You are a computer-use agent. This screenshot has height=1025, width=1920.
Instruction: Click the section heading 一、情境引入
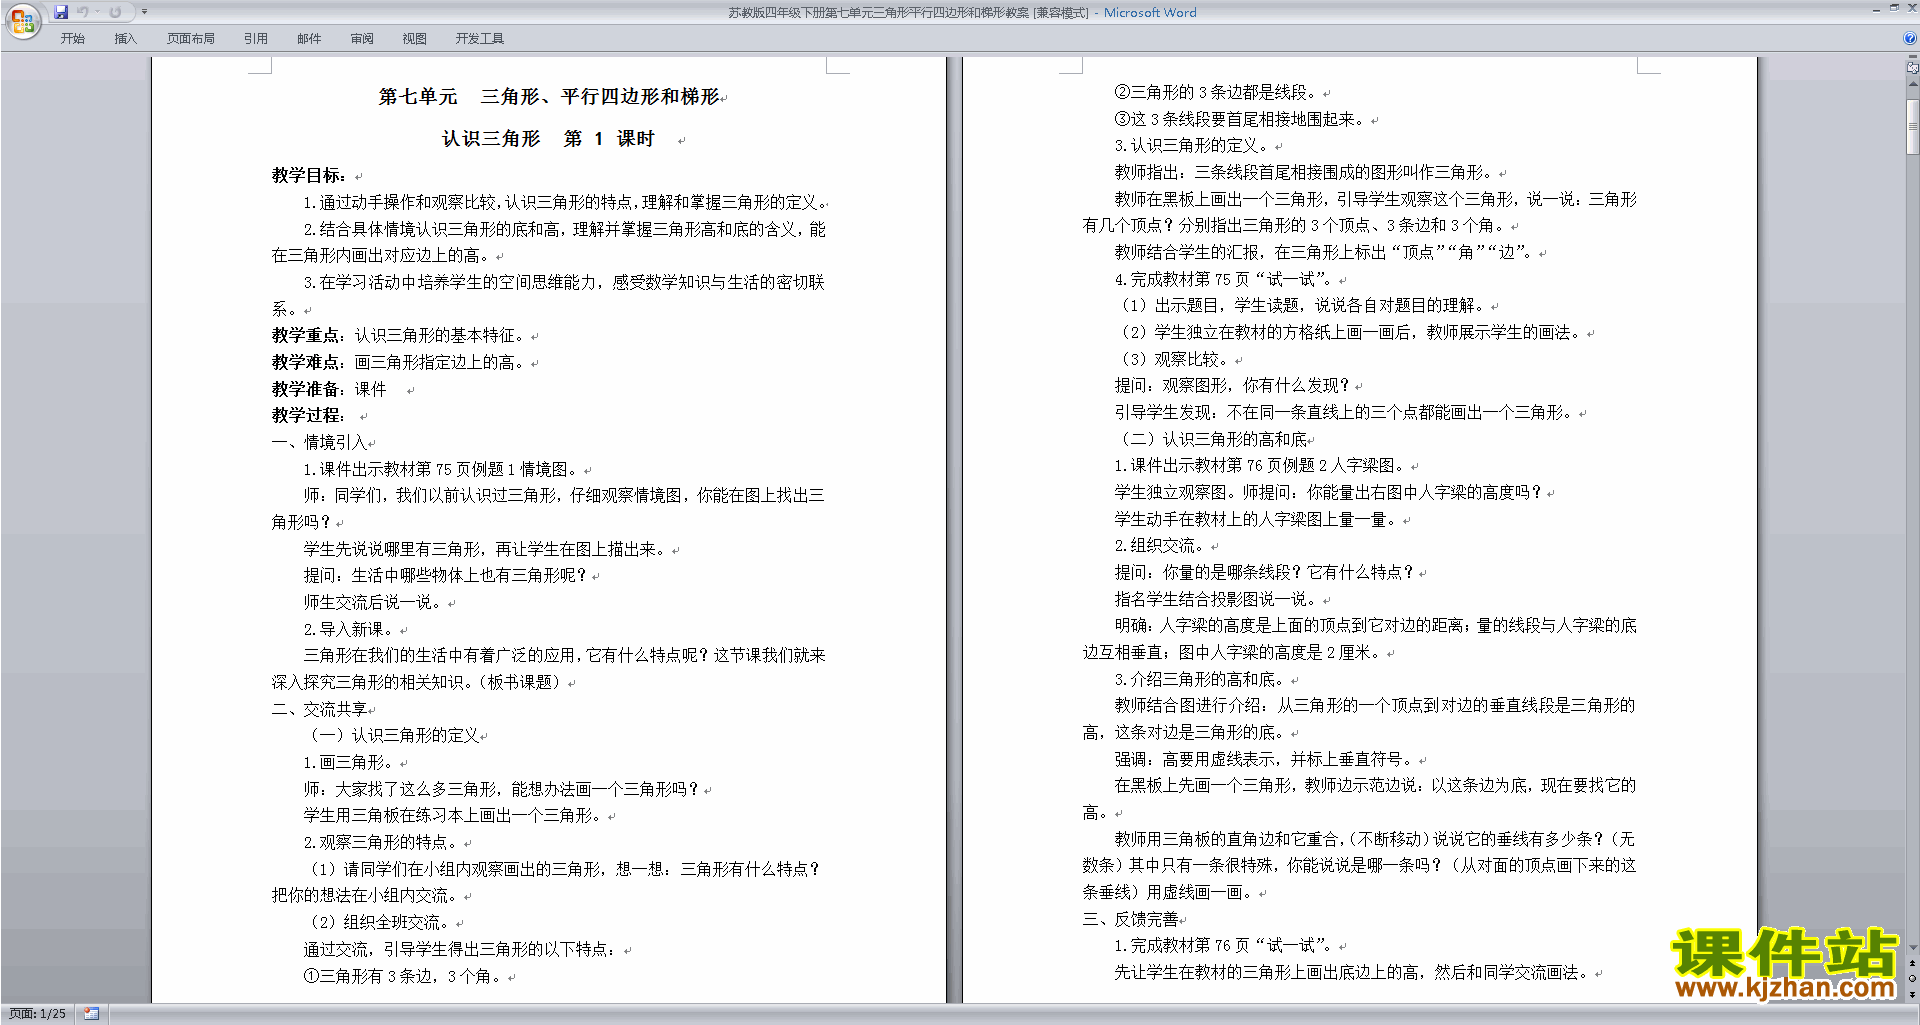[319, 442]
